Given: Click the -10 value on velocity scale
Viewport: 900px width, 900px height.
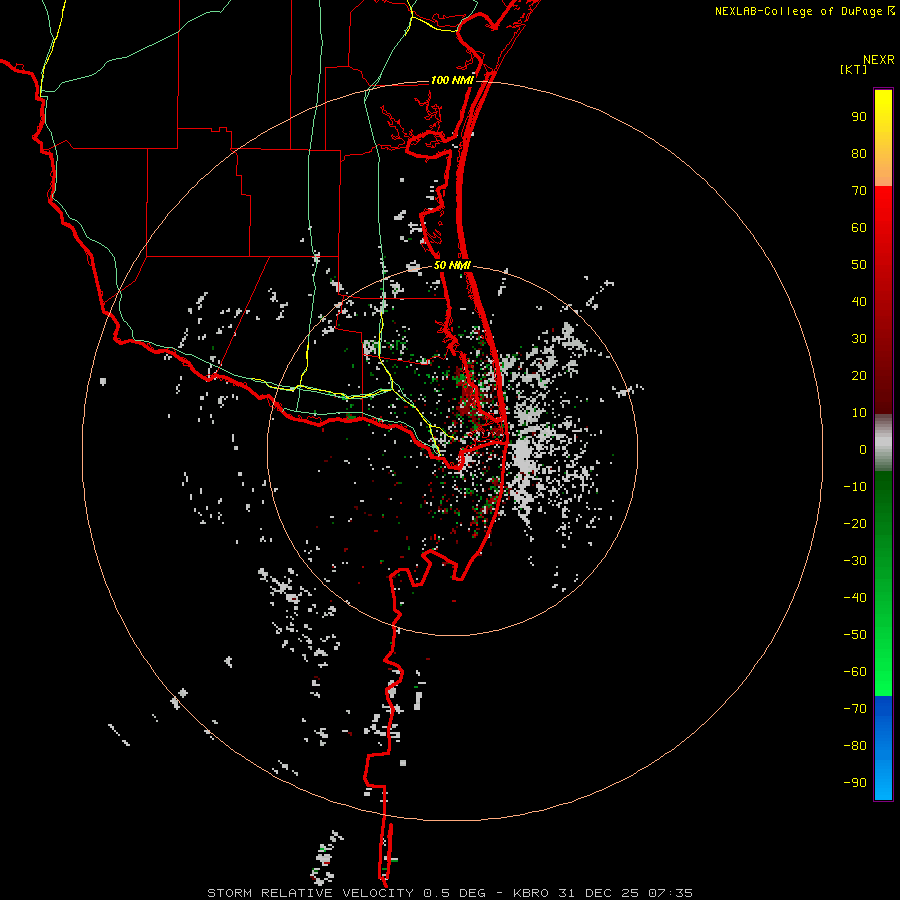Looking at the screenshot, I should coord(855,487).
